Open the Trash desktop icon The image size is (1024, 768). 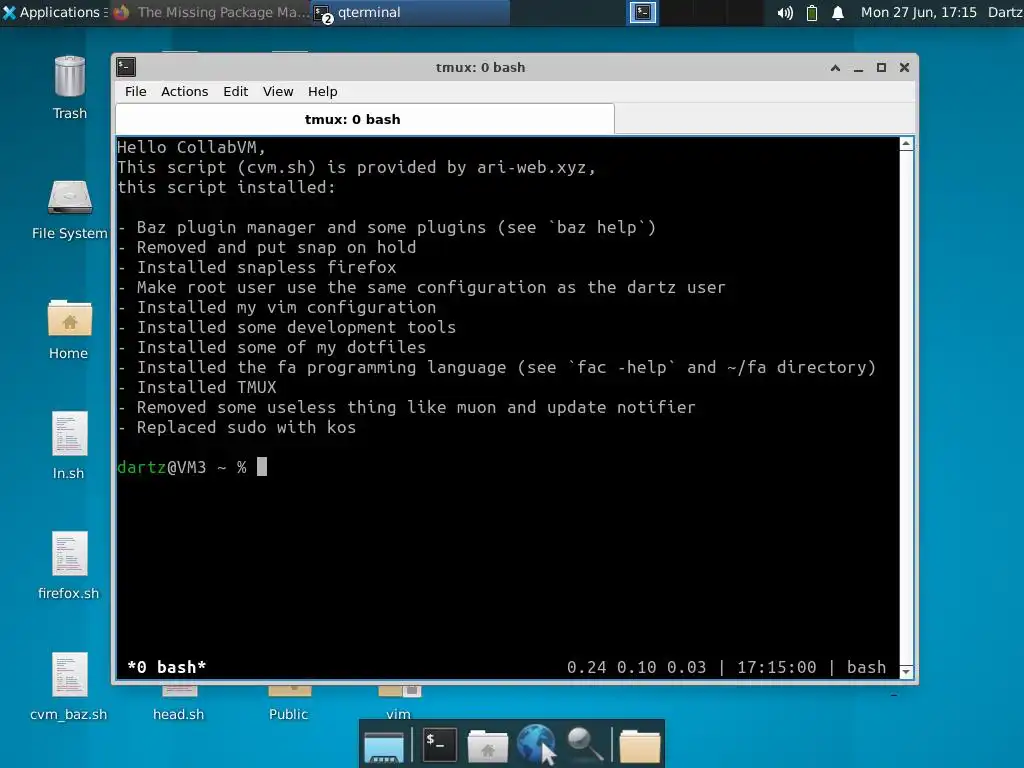[x=69, y=78]
